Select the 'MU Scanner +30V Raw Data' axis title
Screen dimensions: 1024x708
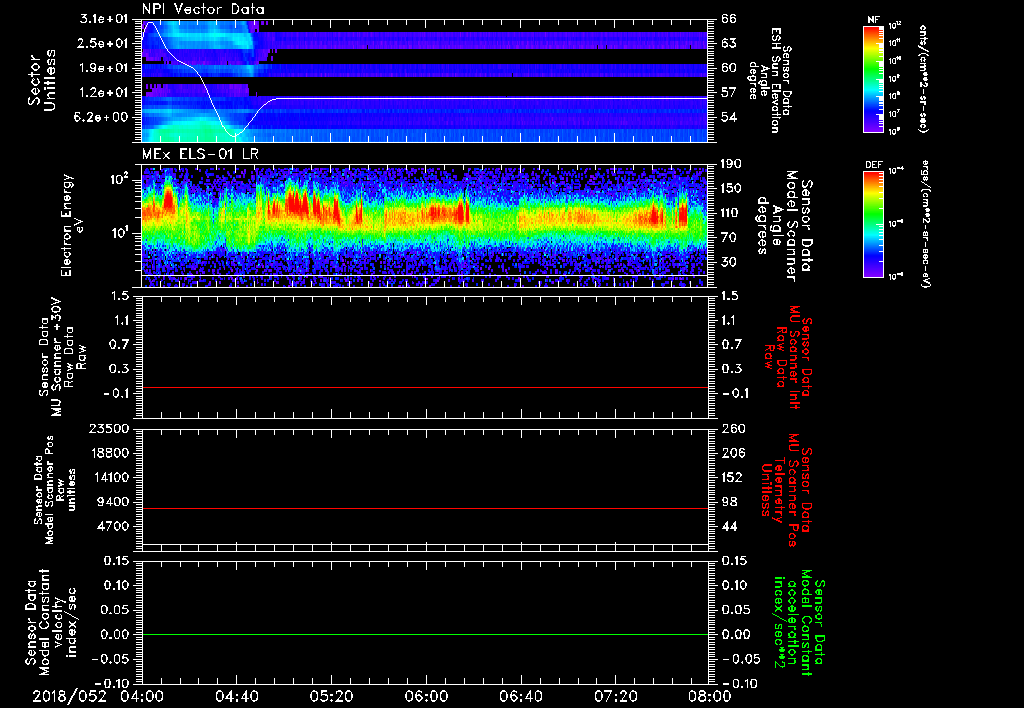(62, 356)
